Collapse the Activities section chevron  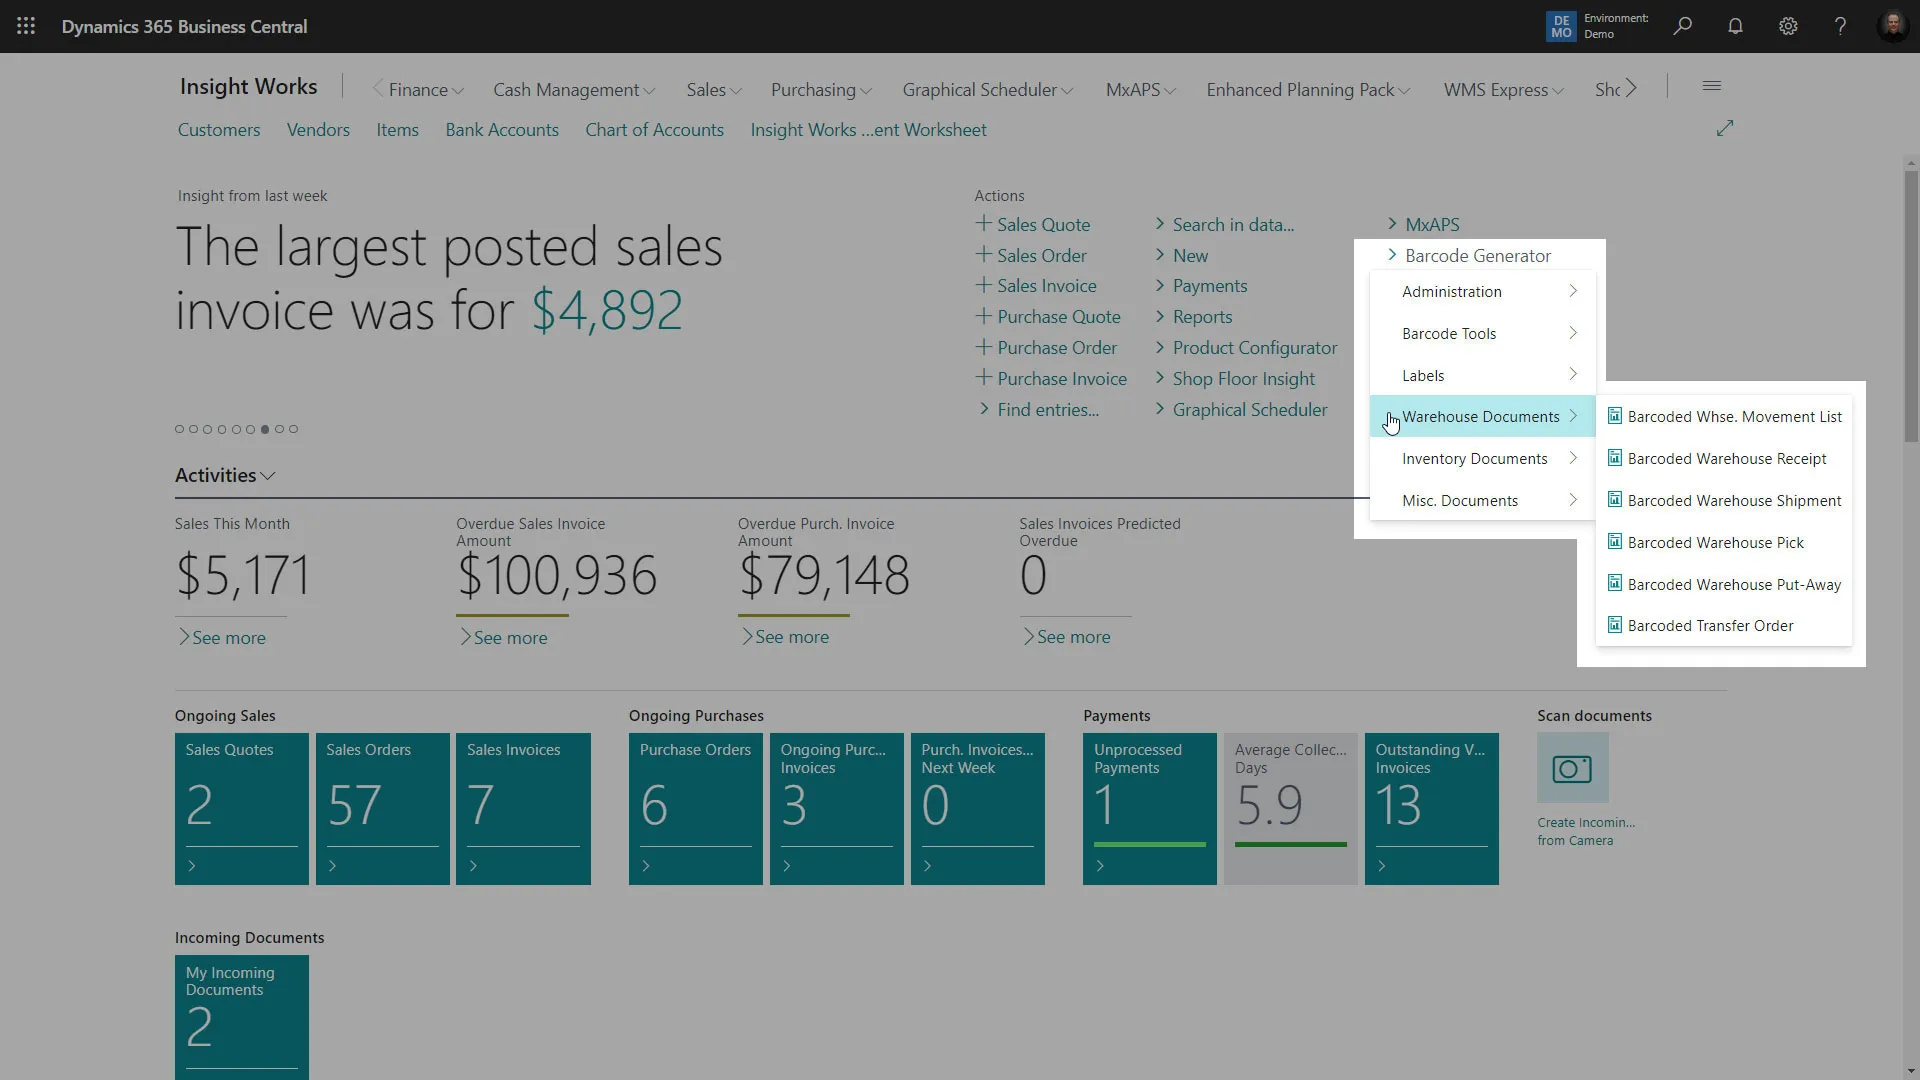tap(268, 476)
